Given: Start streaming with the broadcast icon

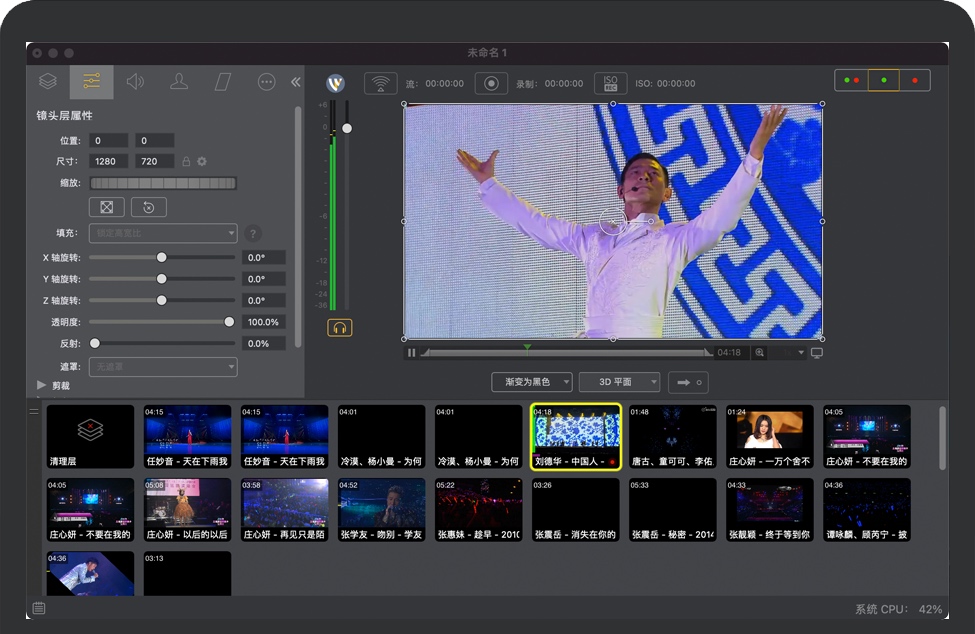Looking at the screenshot, I should click(x=380, y=84).
